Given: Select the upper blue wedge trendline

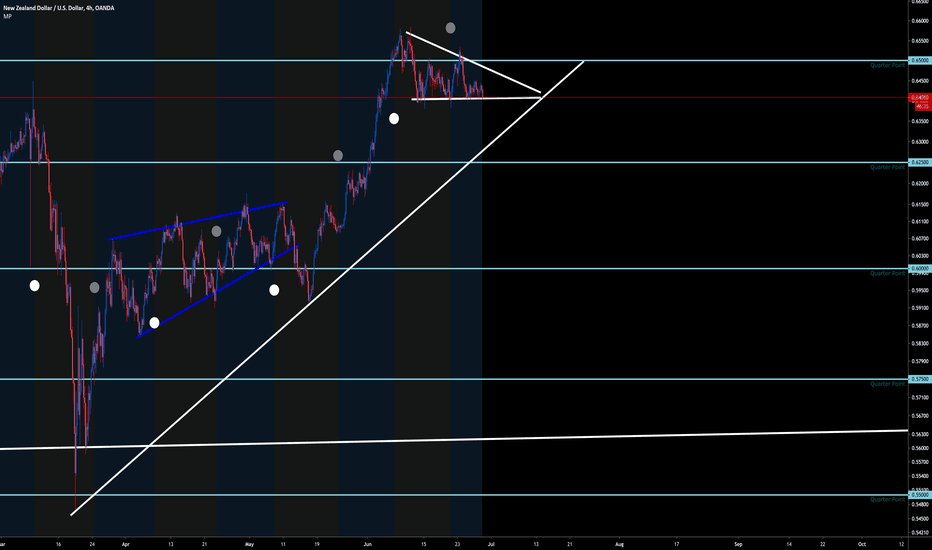Looking at the screenshot, I should coord(199,221).
